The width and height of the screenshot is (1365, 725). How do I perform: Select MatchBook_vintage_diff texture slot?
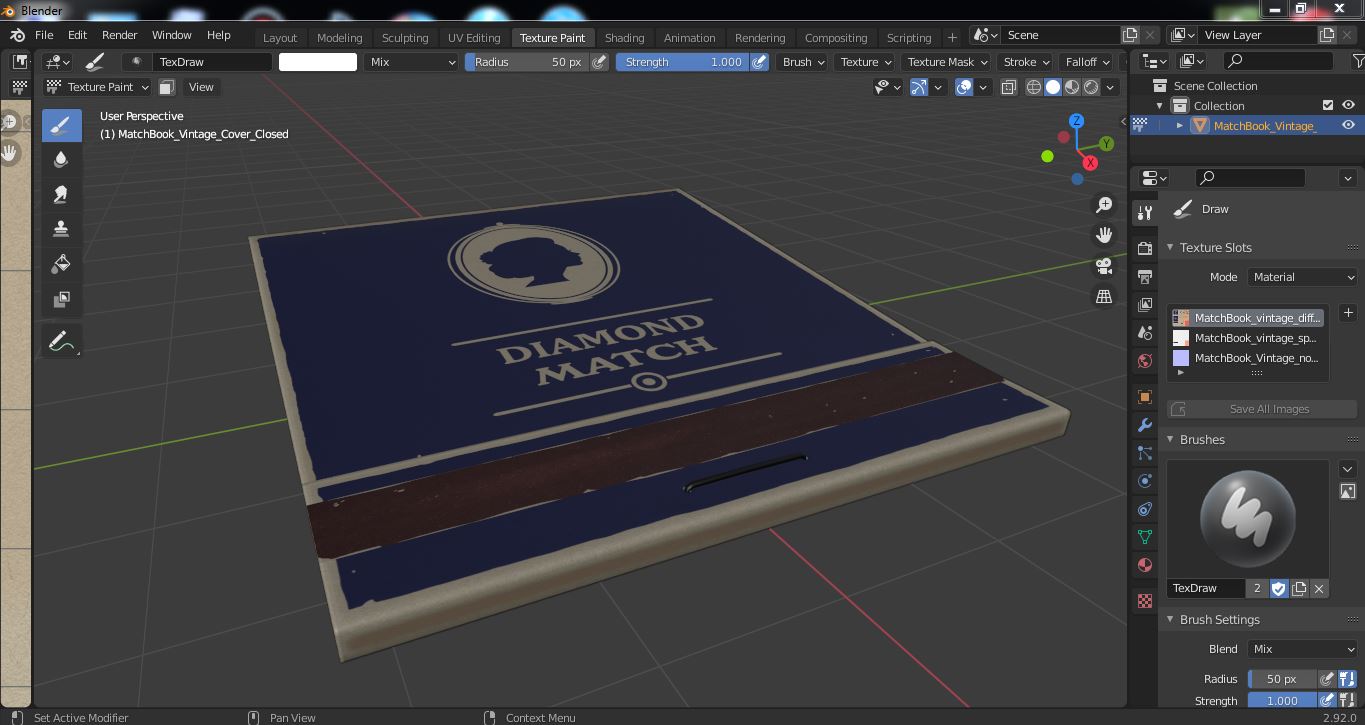(x=1247, y=318)
